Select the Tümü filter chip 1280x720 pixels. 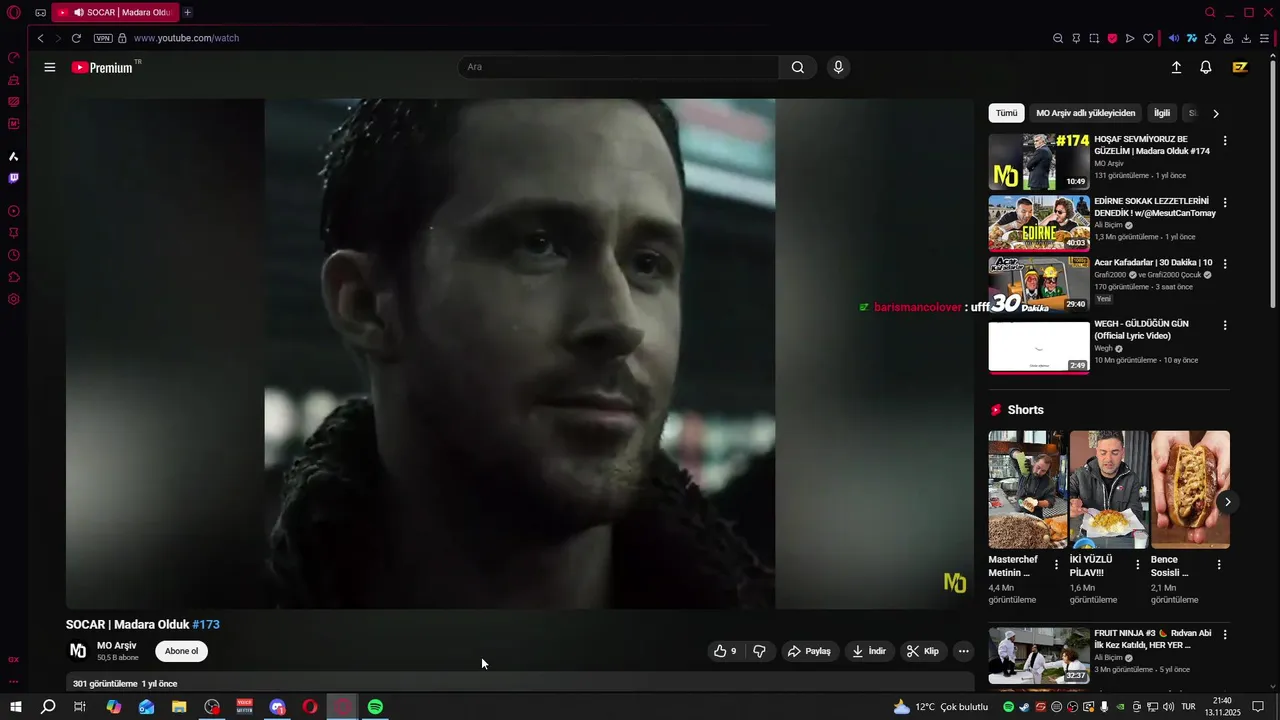click(x=1006, y=113)
